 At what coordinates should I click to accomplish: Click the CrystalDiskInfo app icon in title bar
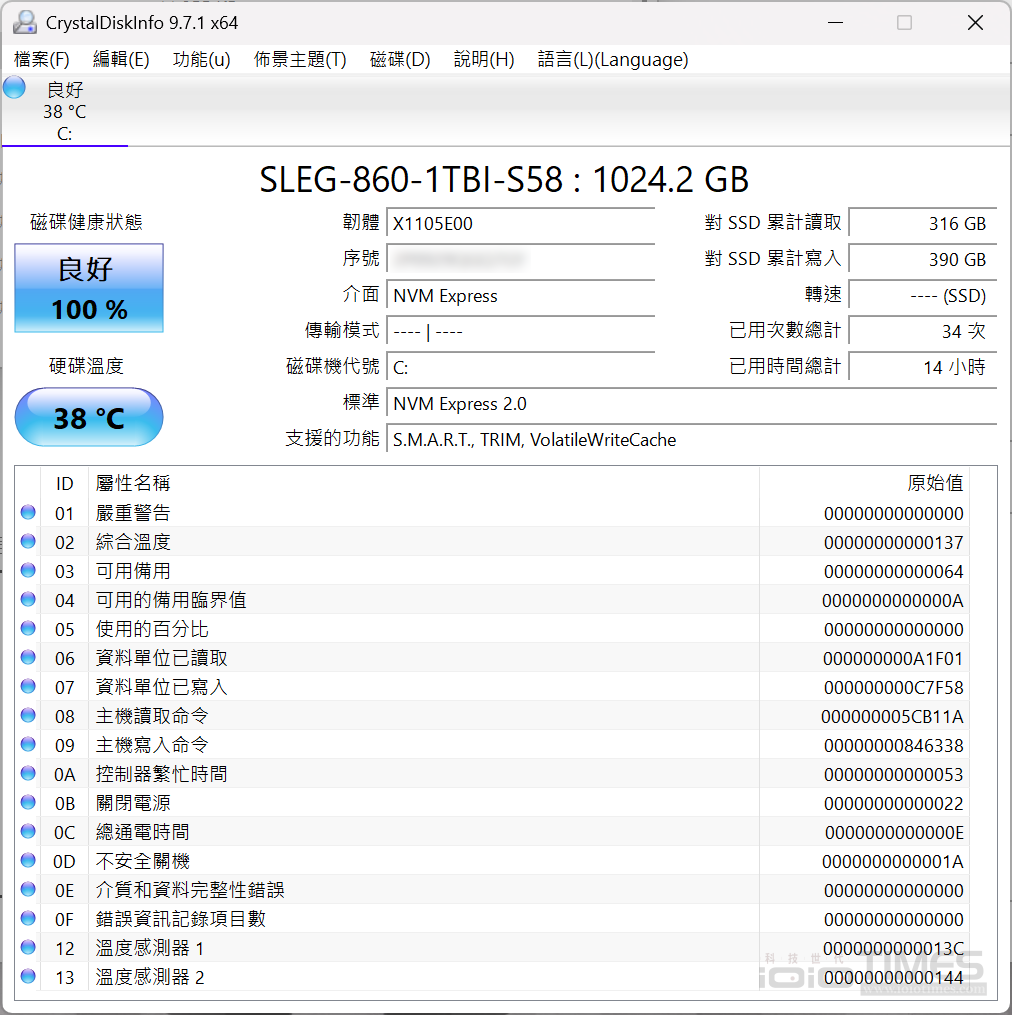click(x=25, y=23)
